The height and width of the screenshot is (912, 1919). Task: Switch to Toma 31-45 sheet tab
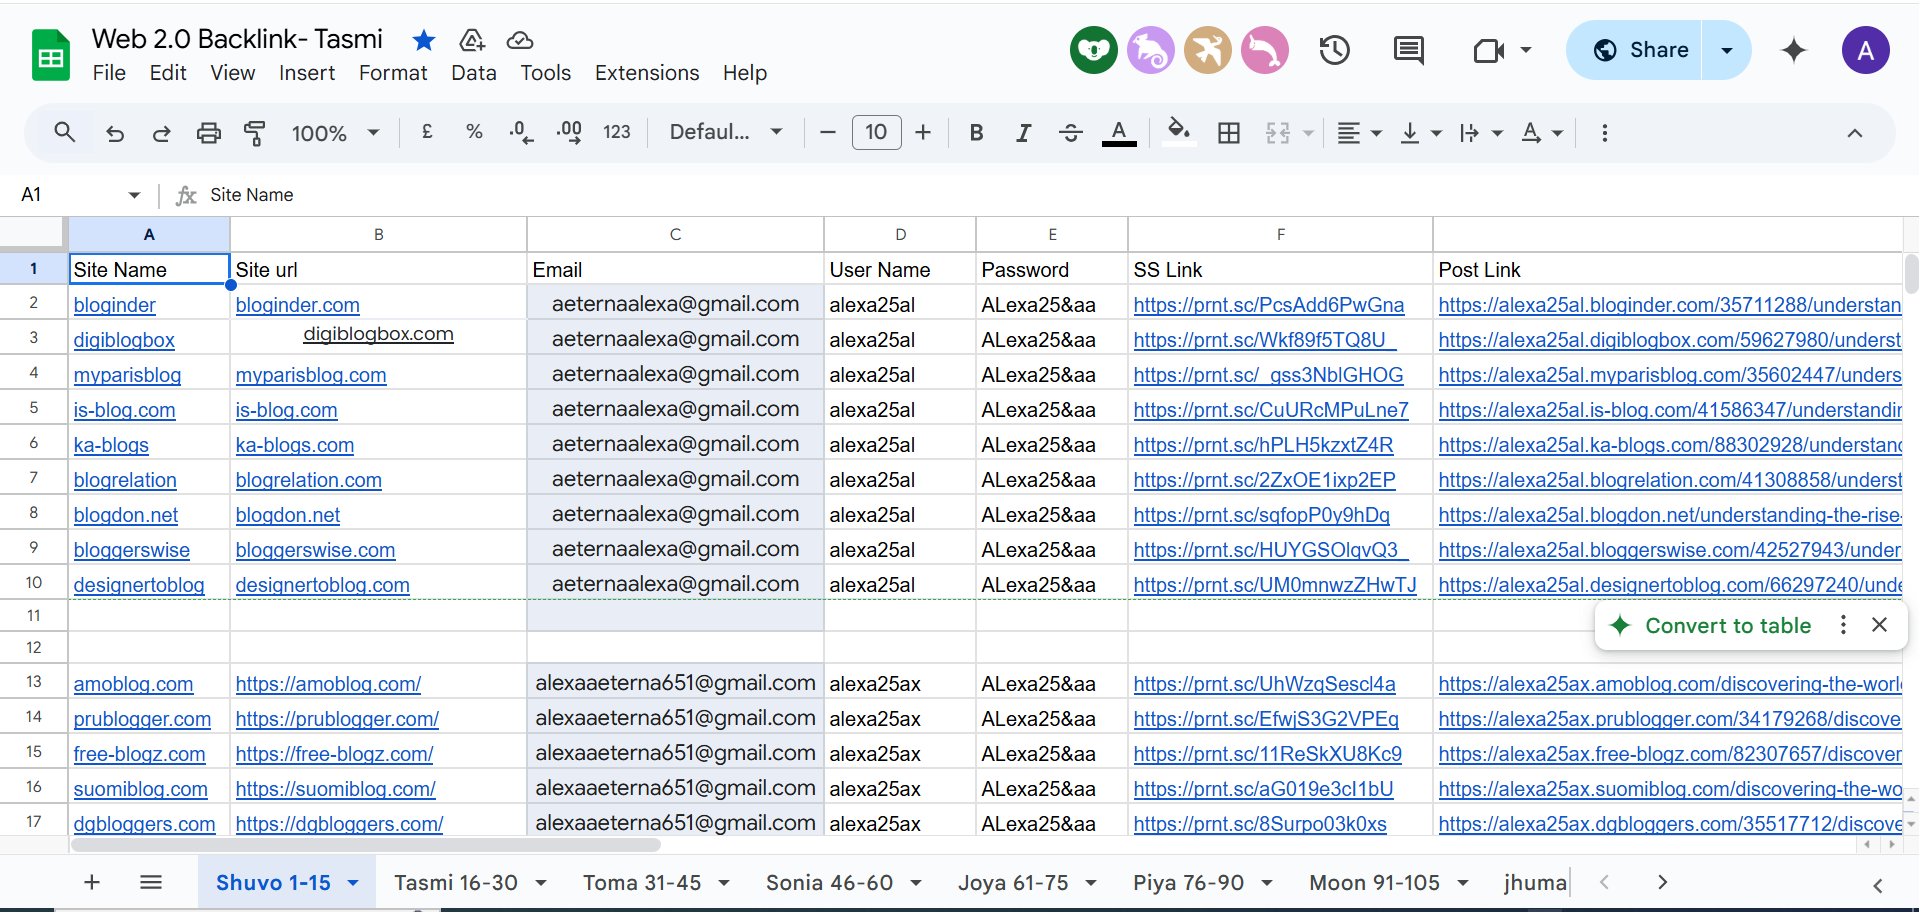coord(642,883)
